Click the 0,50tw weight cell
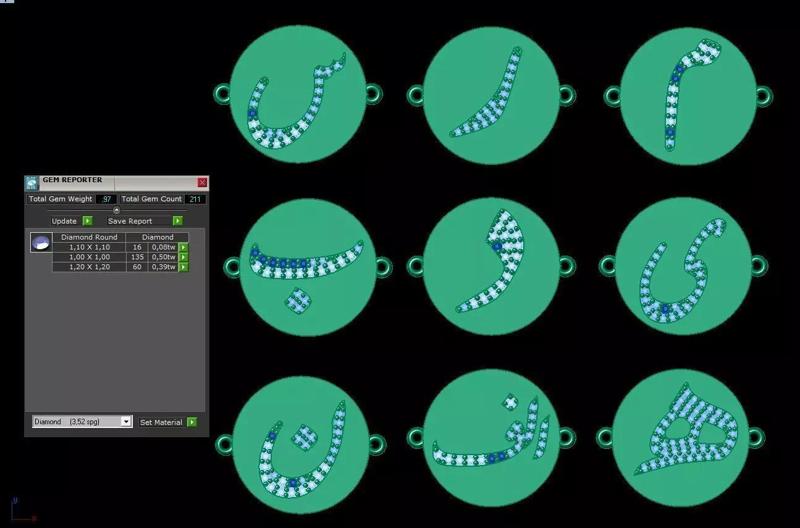This screenshot has height=528, width=800. click(163, 257)
